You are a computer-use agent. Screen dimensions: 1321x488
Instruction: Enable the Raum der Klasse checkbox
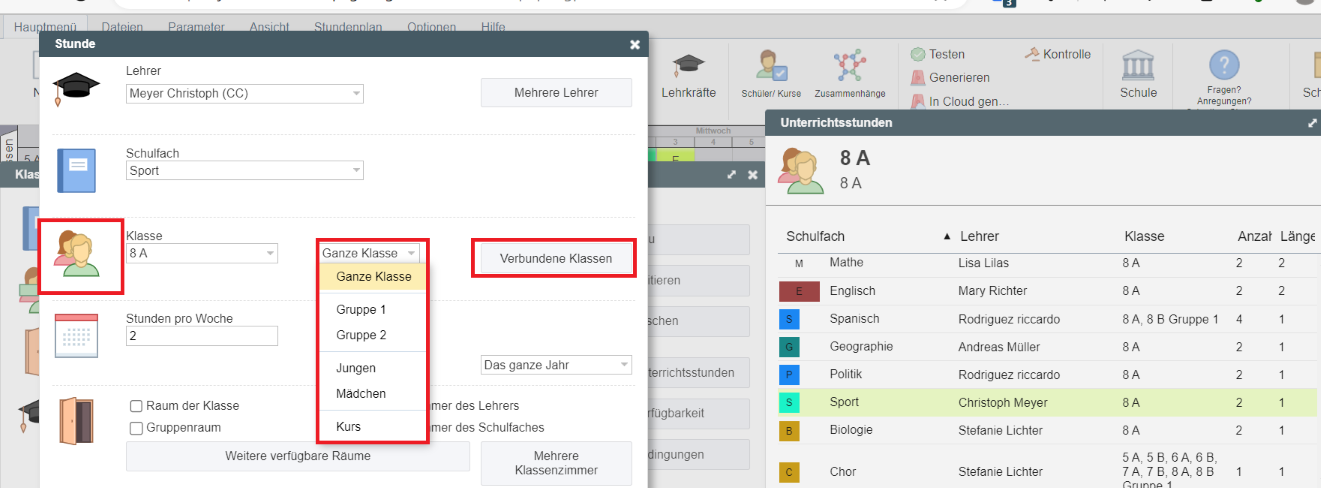tap(136, 406)
